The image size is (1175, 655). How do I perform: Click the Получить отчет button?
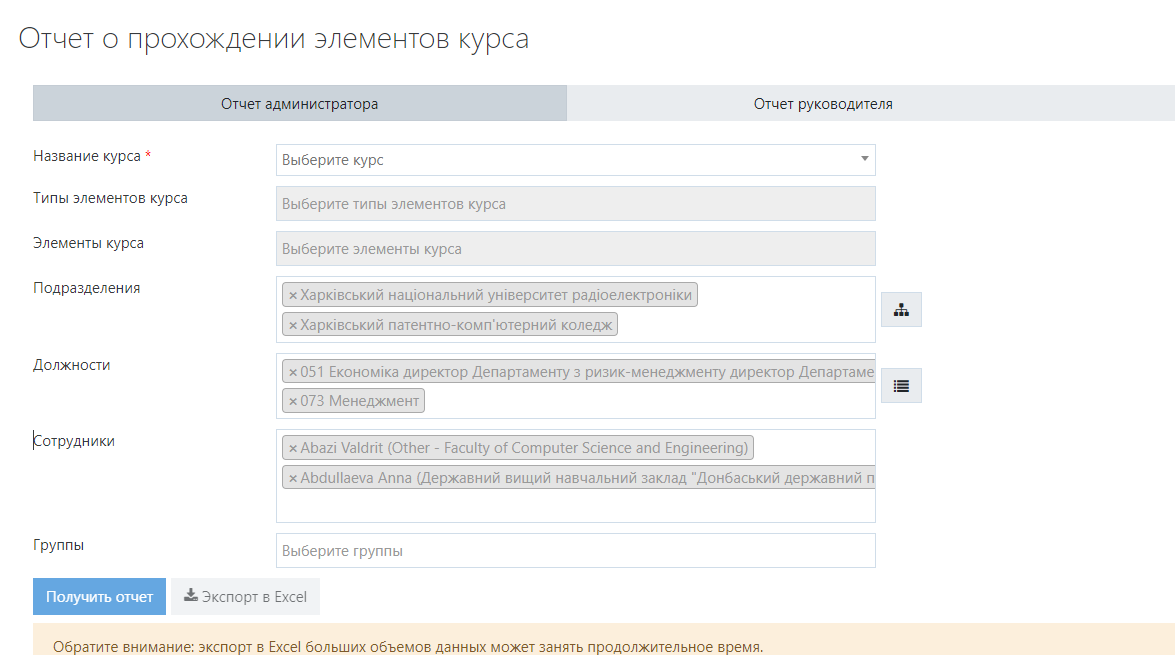coord(99,597)
